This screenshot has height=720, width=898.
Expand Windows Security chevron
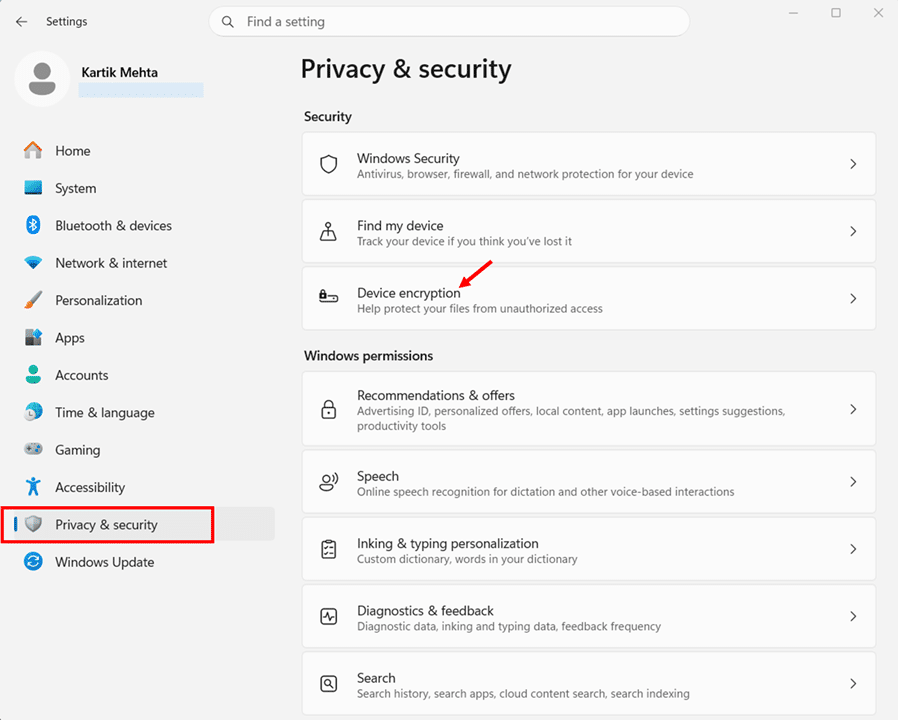pos(853,164)
